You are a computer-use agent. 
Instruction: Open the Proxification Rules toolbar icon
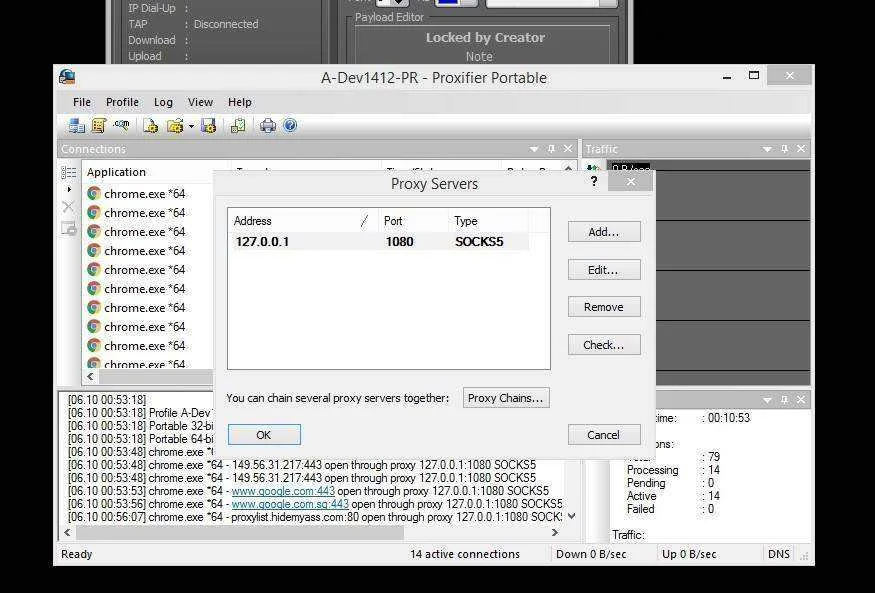click(99, 126)
